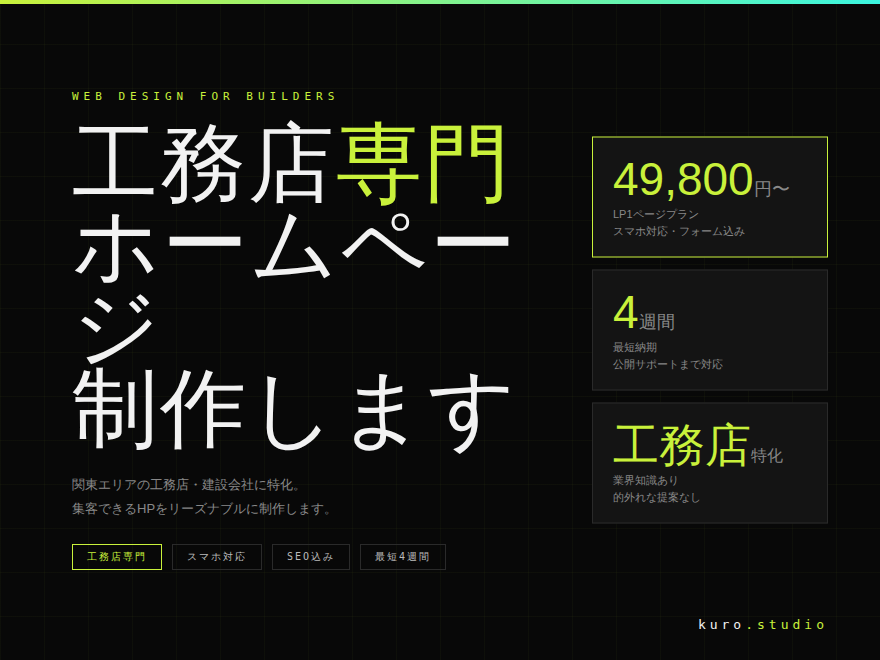Screen dimensions: 880x660
Task: Click the 業界知識あり text
Action: [x=645, y=480]
